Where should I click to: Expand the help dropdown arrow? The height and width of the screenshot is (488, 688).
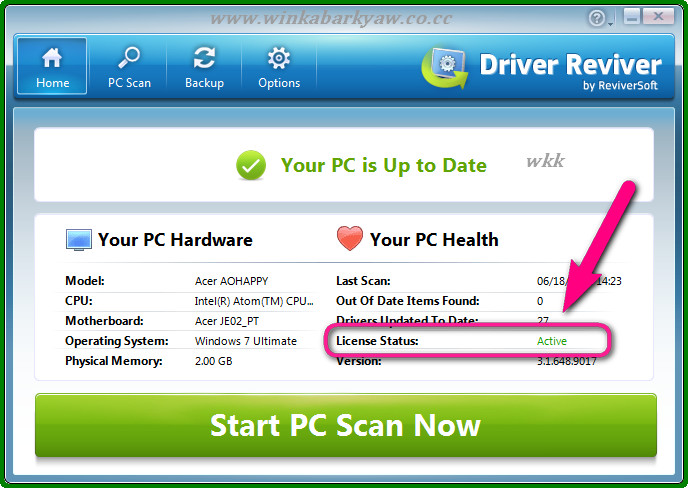click(610, 24)
